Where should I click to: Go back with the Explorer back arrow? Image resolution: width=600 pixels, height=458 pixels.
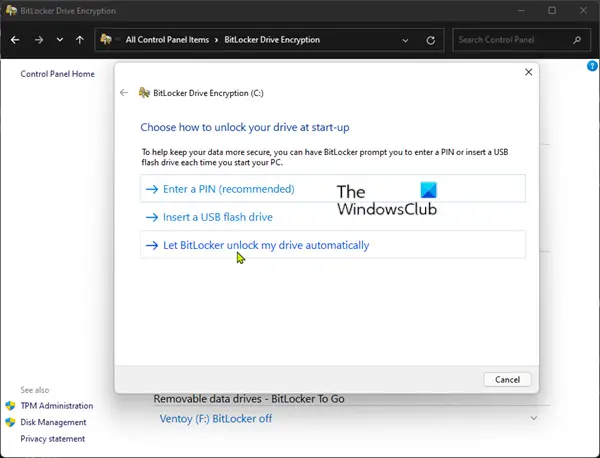click(15, 40)
